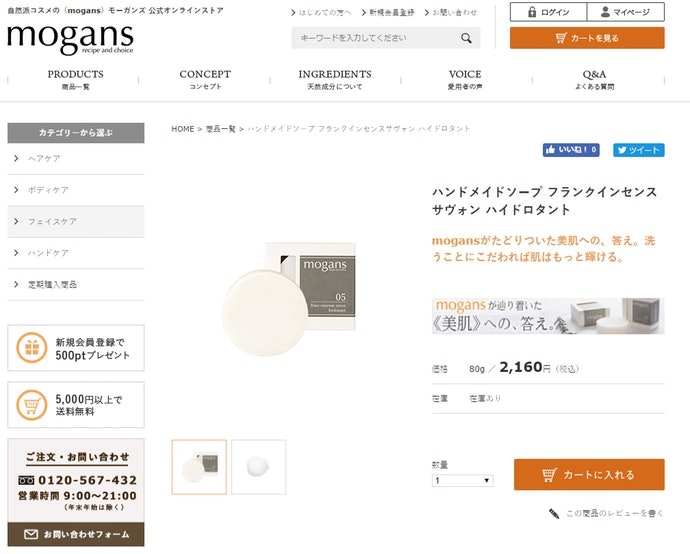Expand the ヘアケア category
This screenshot has height=554, width=690.
(75, 159)
